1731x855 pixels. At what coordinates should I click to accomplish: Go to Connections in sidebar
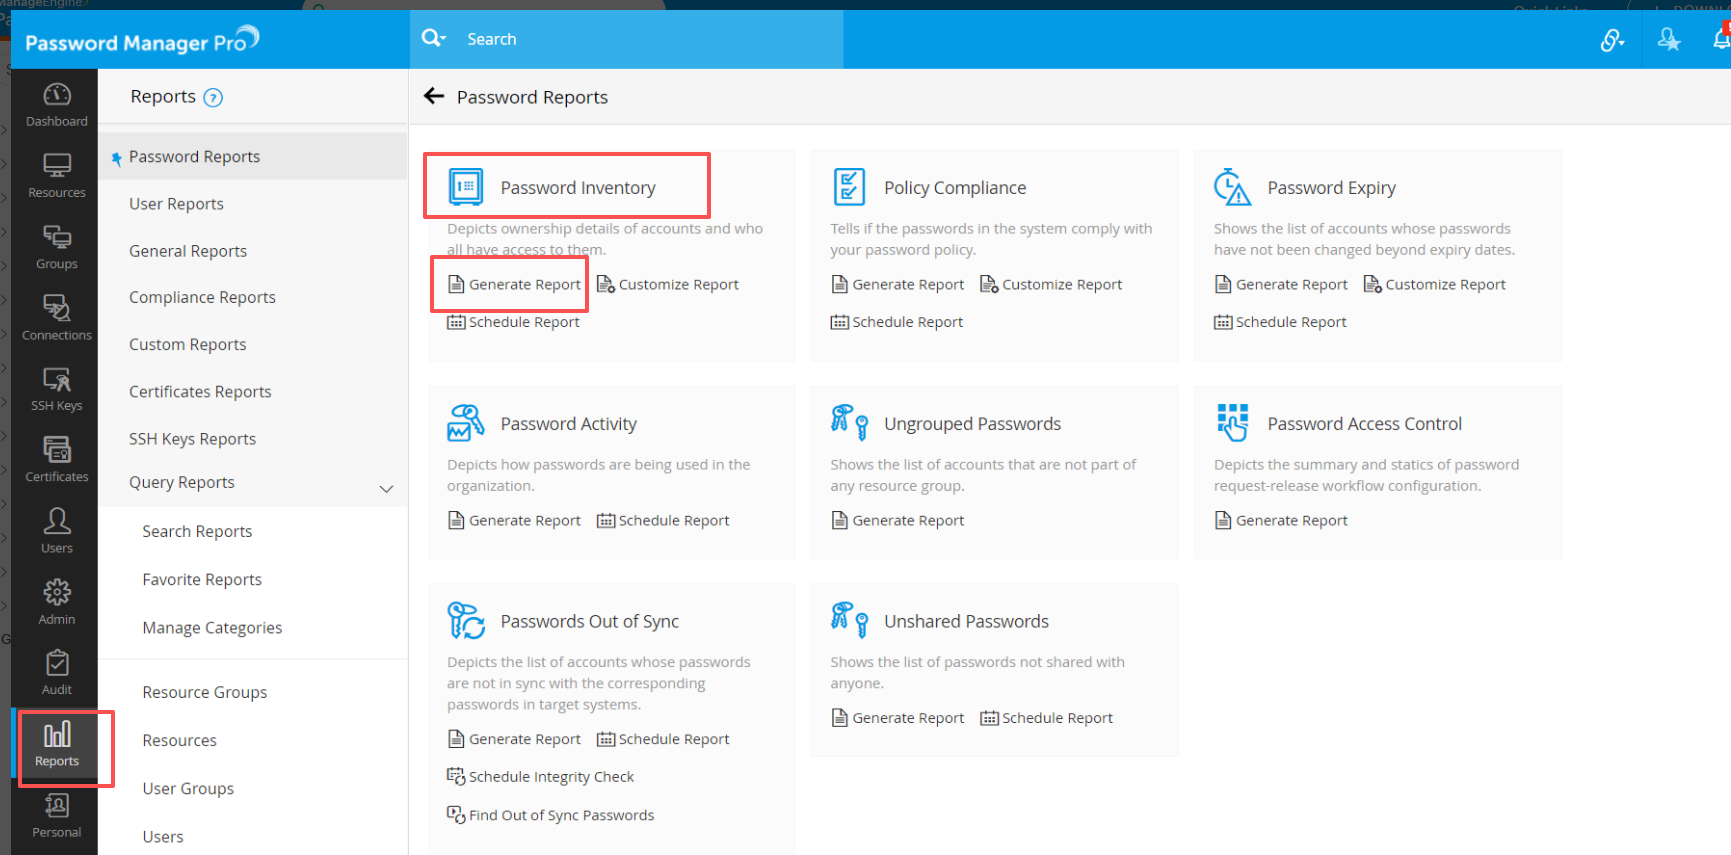pos(56,317)
